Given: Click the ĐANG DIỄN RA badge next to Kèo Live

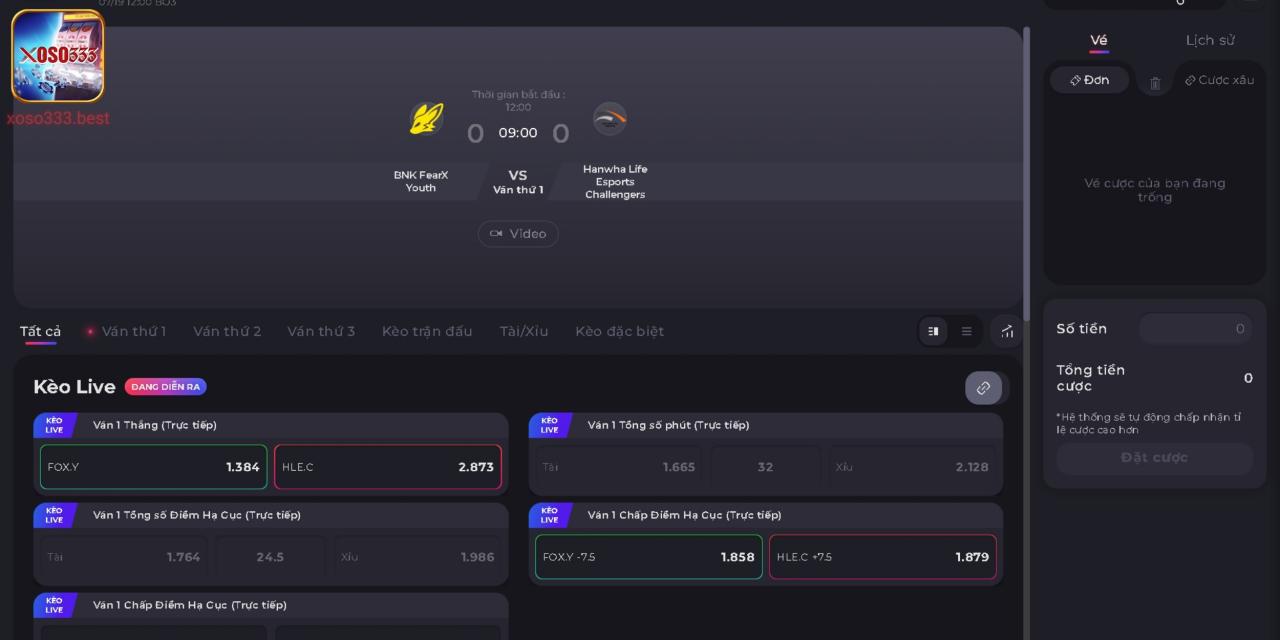Looking at the screenshot, I should [165, 386].
